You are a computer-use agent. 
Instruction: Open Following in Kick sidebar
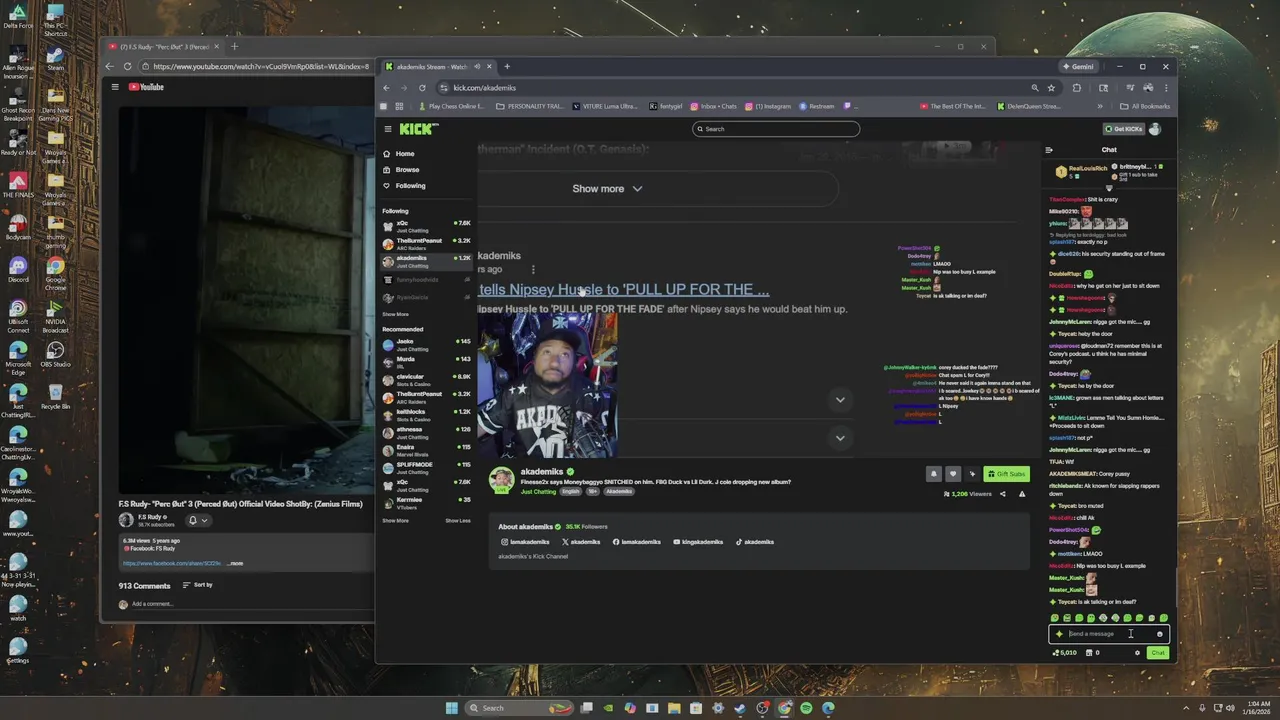(x=404, y=186)
